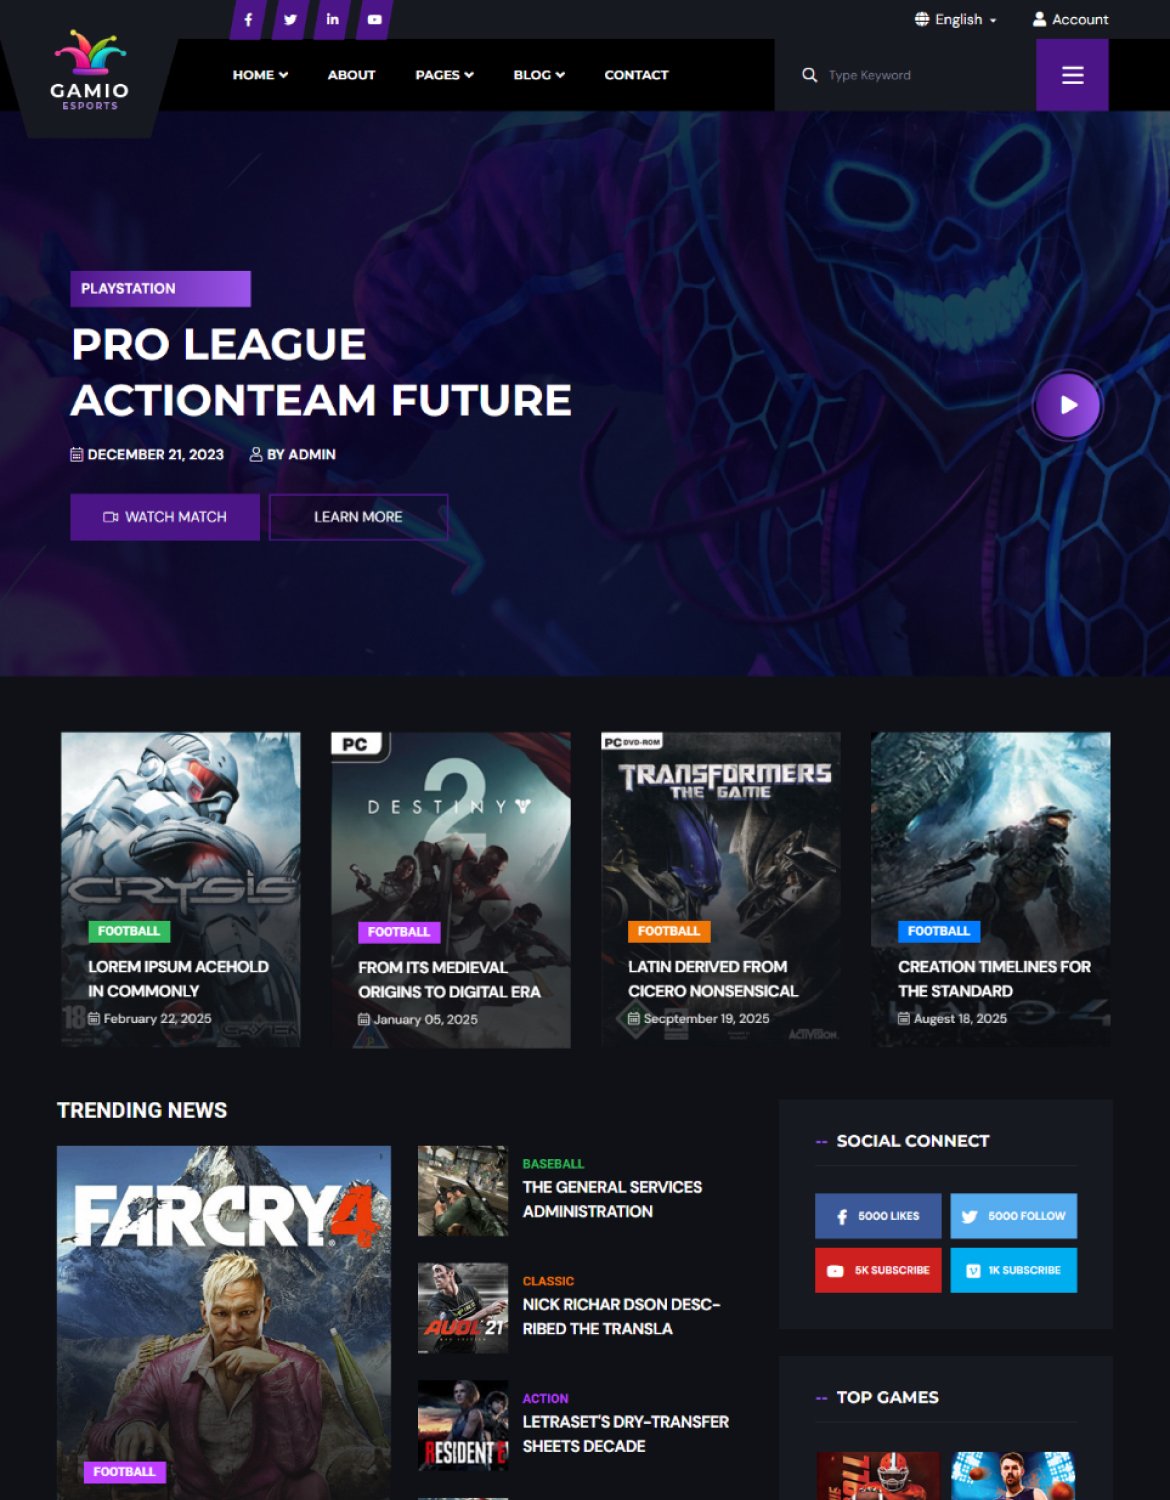Expand the Pages menu dropdown
The width and height of the screenshot is (1170, 1500).
(x=444, y=75)
